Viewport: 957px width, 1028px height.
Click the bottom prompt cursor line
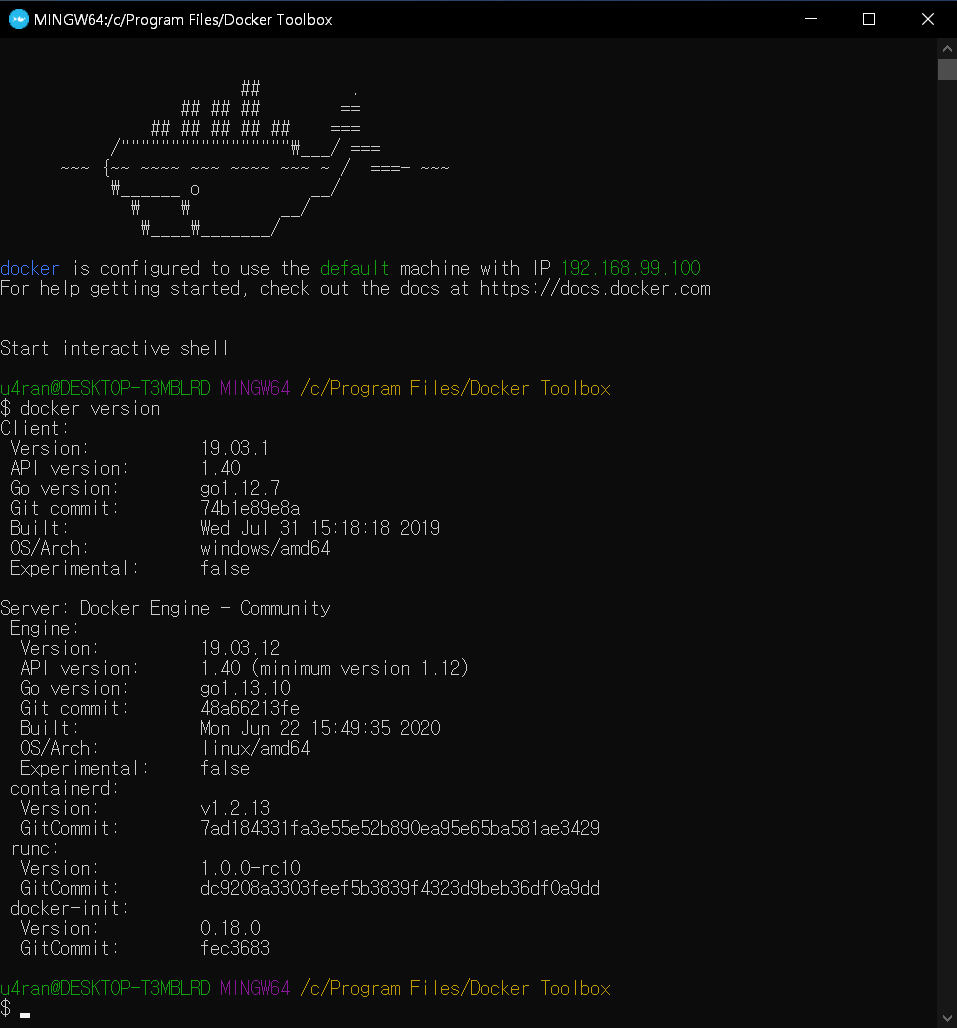click(x=15, y=1008)
